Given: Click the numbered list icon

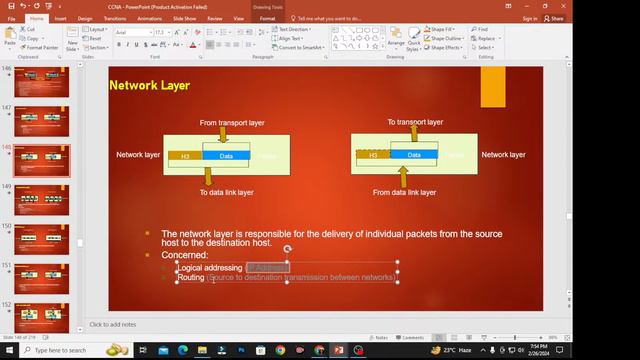Looking at the screenshot, I should click(x=223, y=32).
